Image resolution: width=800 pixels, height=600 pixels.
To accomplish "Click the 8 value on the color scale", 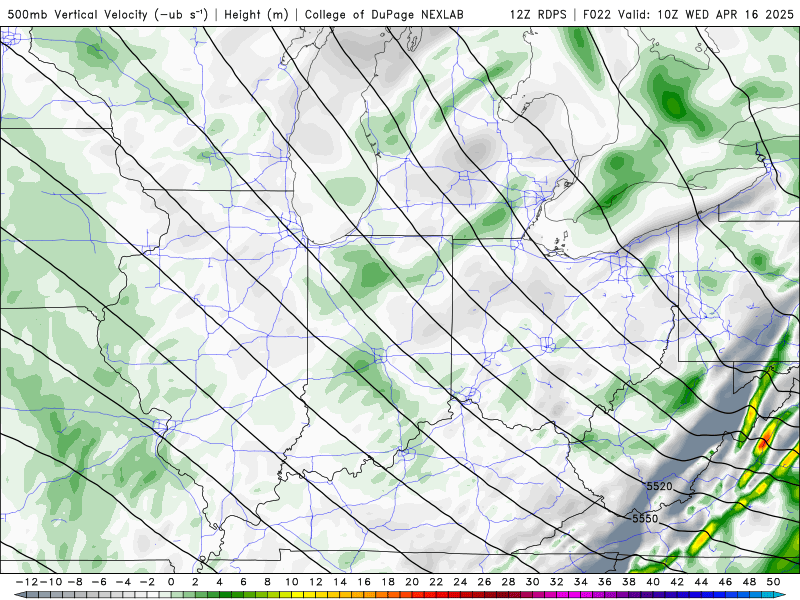I will [267, 582].
